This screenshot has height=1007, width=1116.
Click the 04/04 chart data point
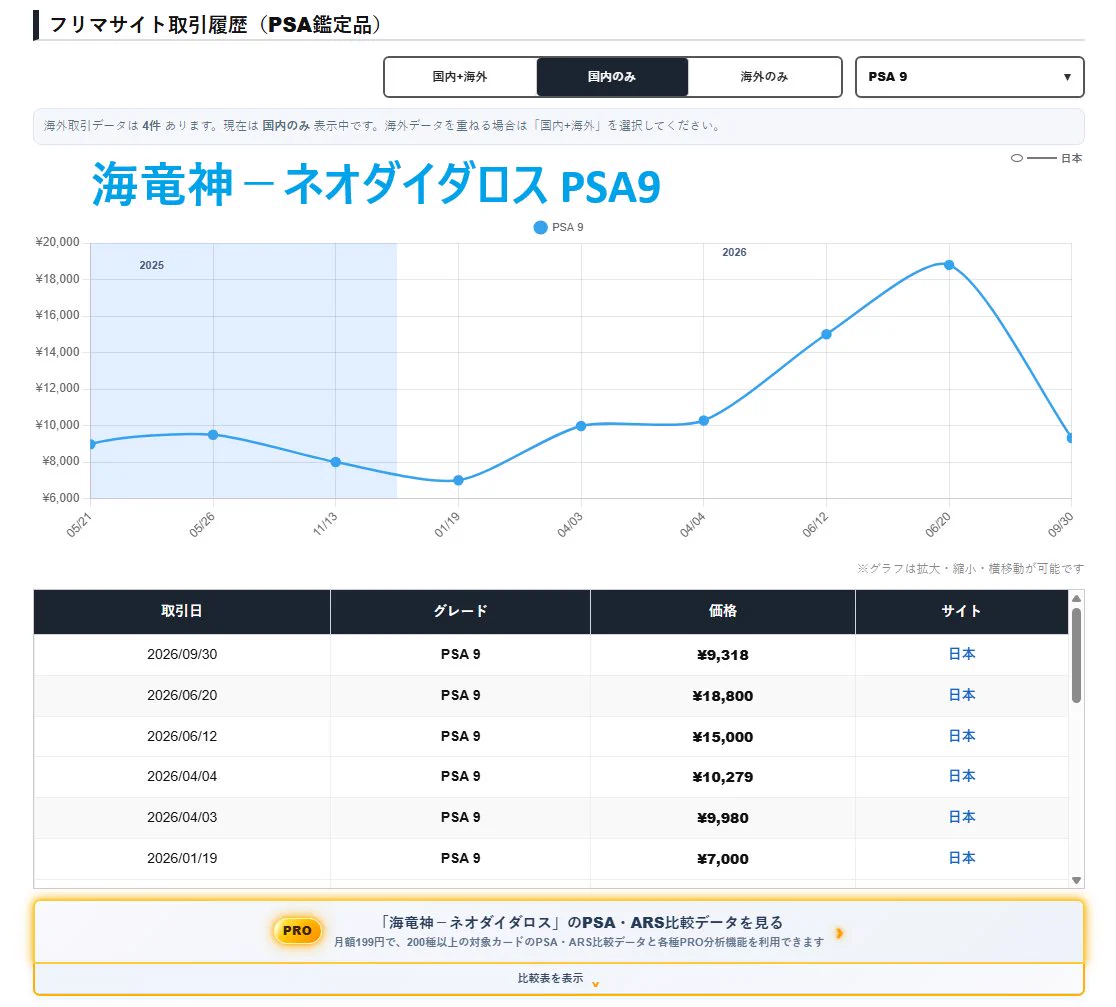[704, 421]
